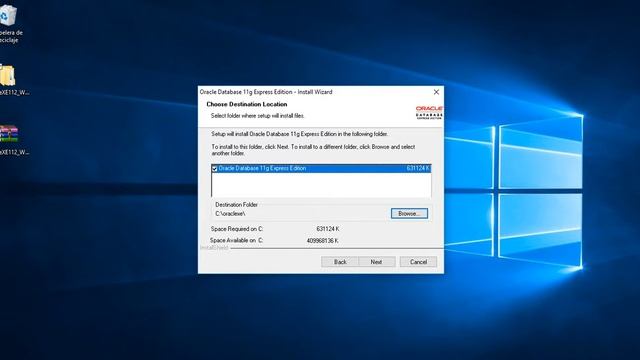This screenshot has width=640, height=360.
Task: Click the 631124 K space required value
Action: pos(327,229)
